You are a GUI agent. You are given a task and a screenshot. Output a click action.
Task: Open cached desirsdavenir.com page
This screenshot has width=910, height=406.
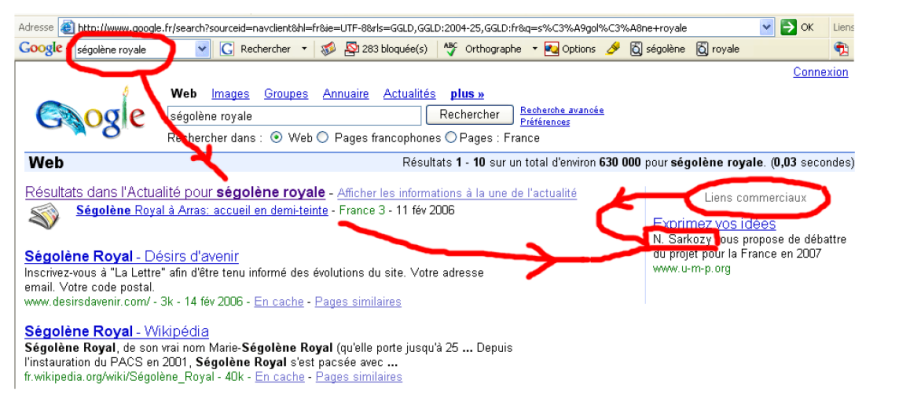279,302
